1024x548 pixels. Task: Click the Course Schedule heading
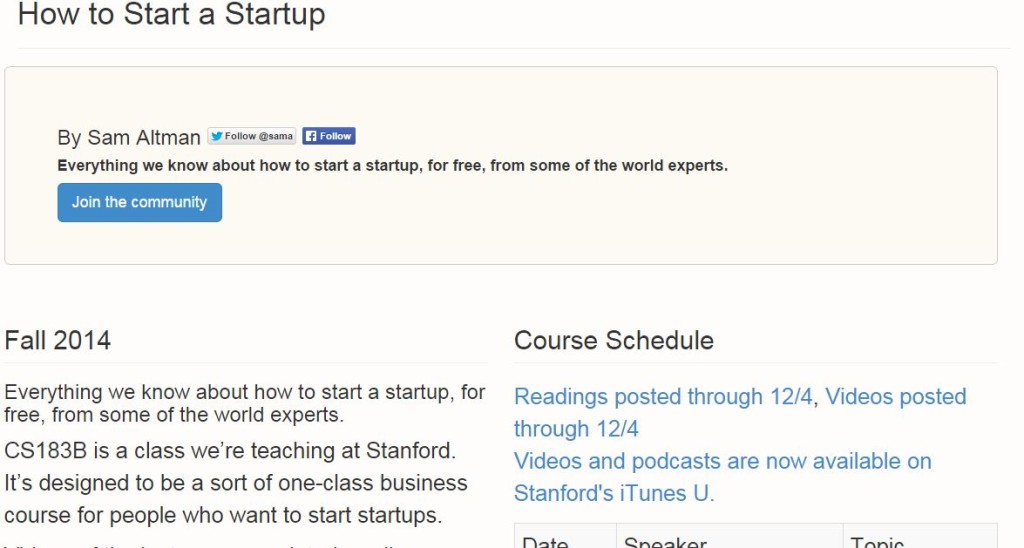tap(614, 340)
